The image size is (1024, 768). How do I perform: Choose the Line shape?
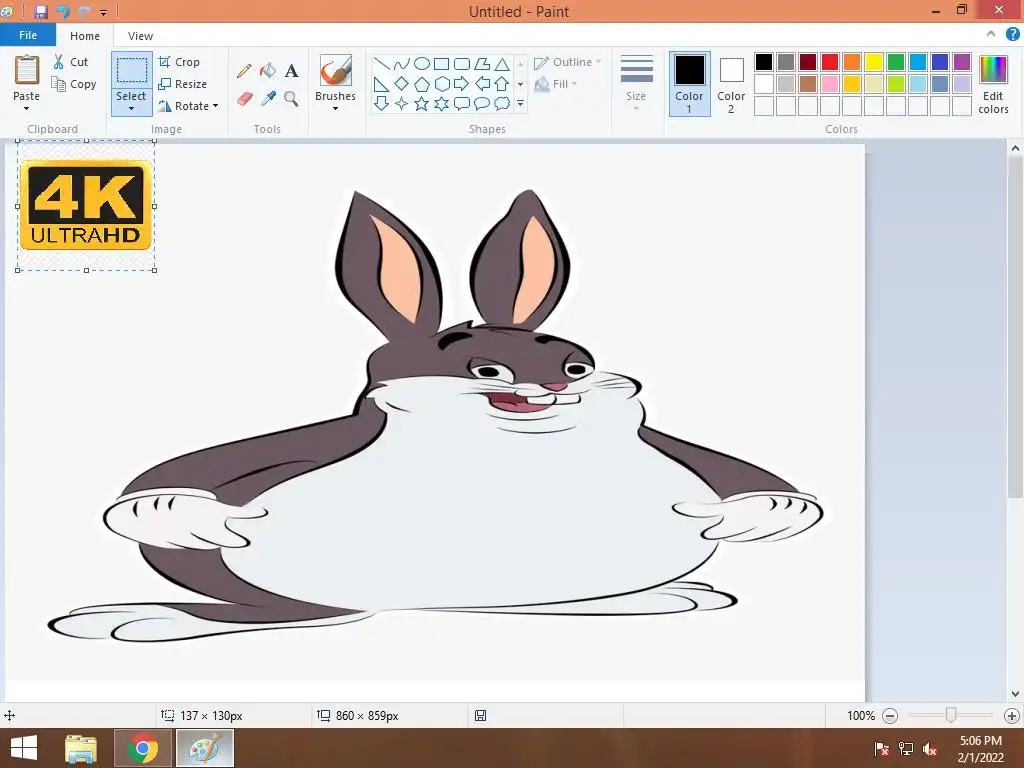pos(381,63)
